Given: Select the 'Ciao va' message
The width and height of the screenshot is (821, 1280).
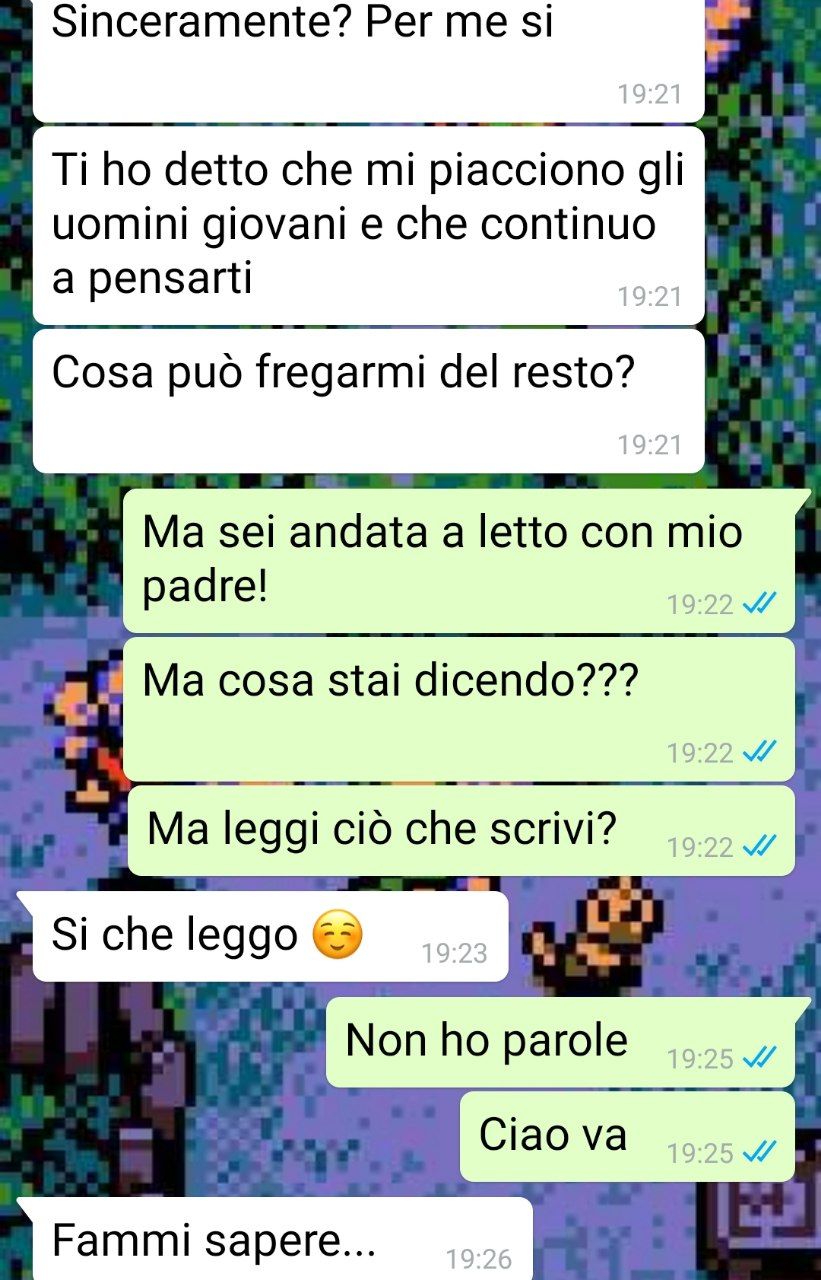Looking at the screenshot, I should (627, 1137).
